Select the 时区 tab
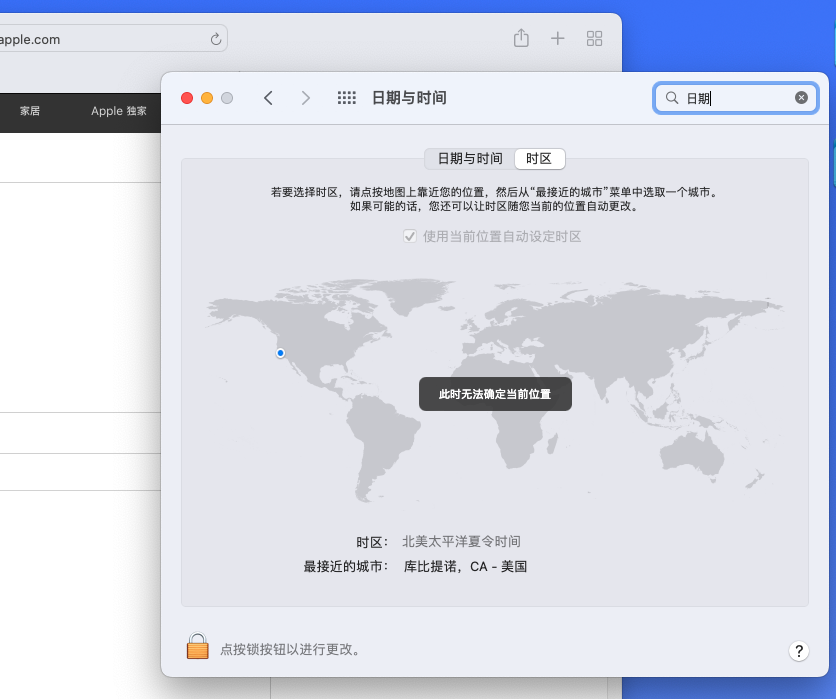This screenshot has width=836, height=699. (539, 158)
